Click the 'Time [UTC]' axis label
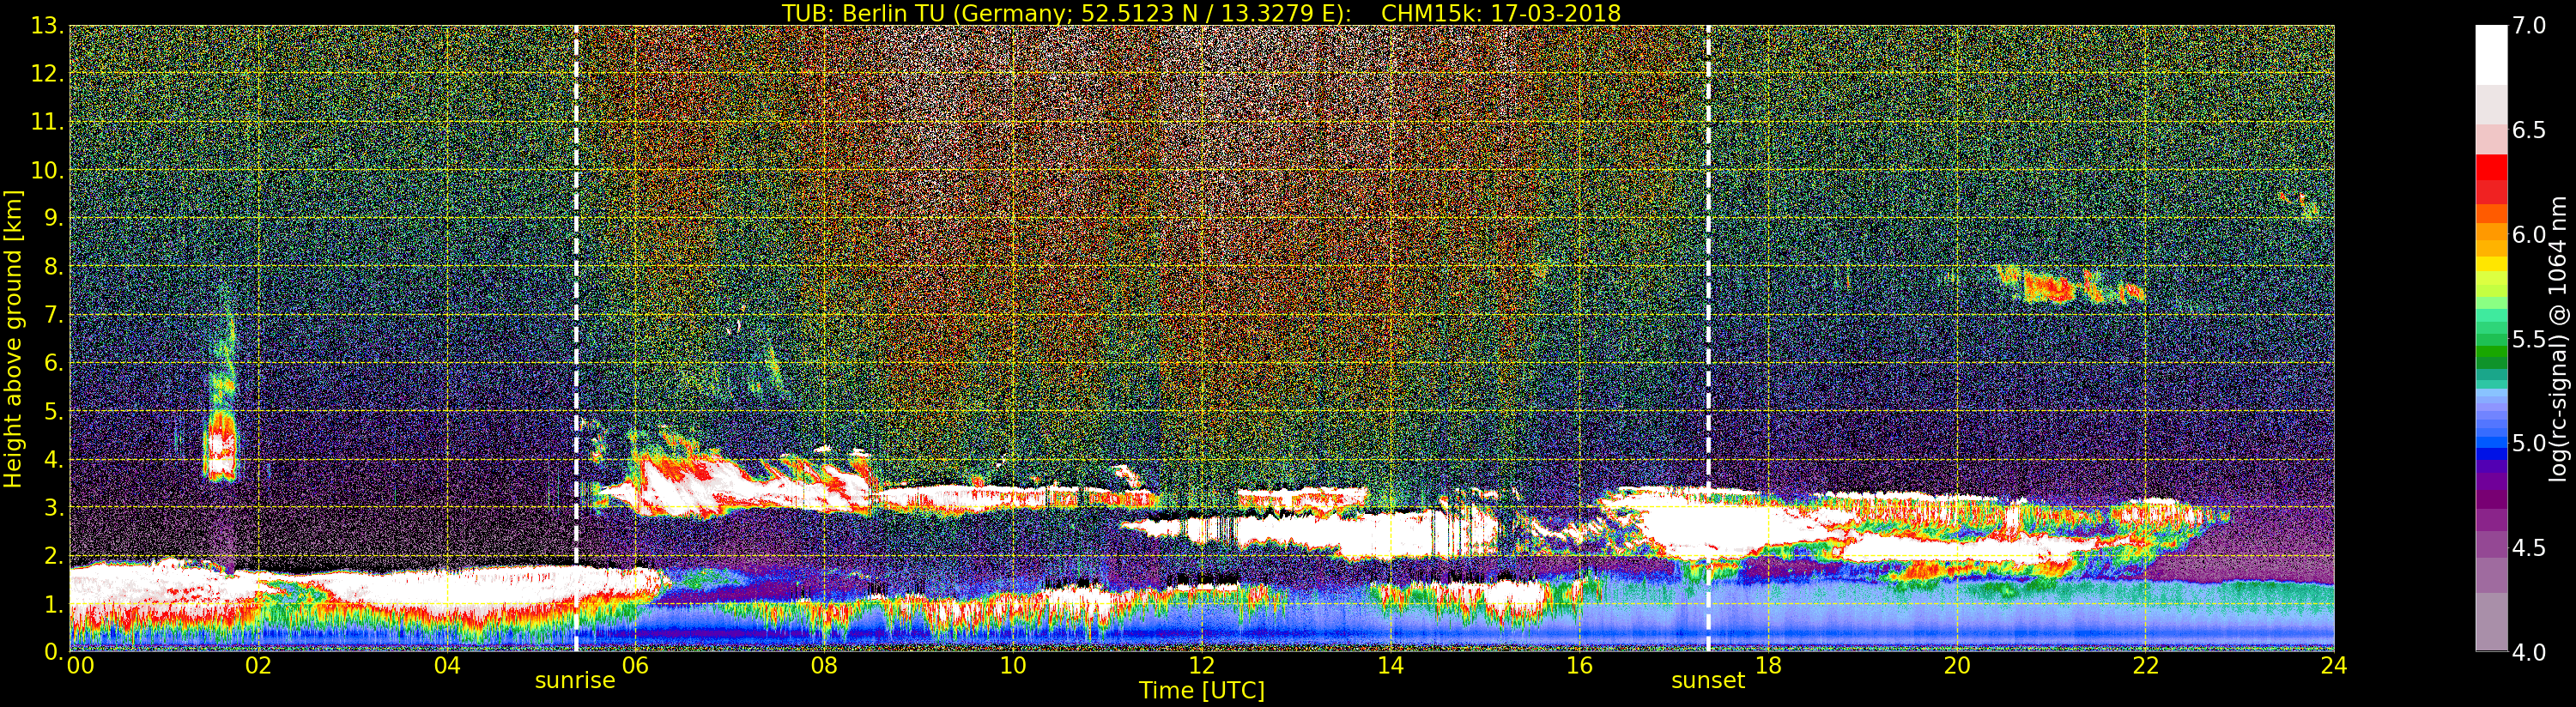The height and width of the screenshot is (707, 2576). (x=1202, y=691)
